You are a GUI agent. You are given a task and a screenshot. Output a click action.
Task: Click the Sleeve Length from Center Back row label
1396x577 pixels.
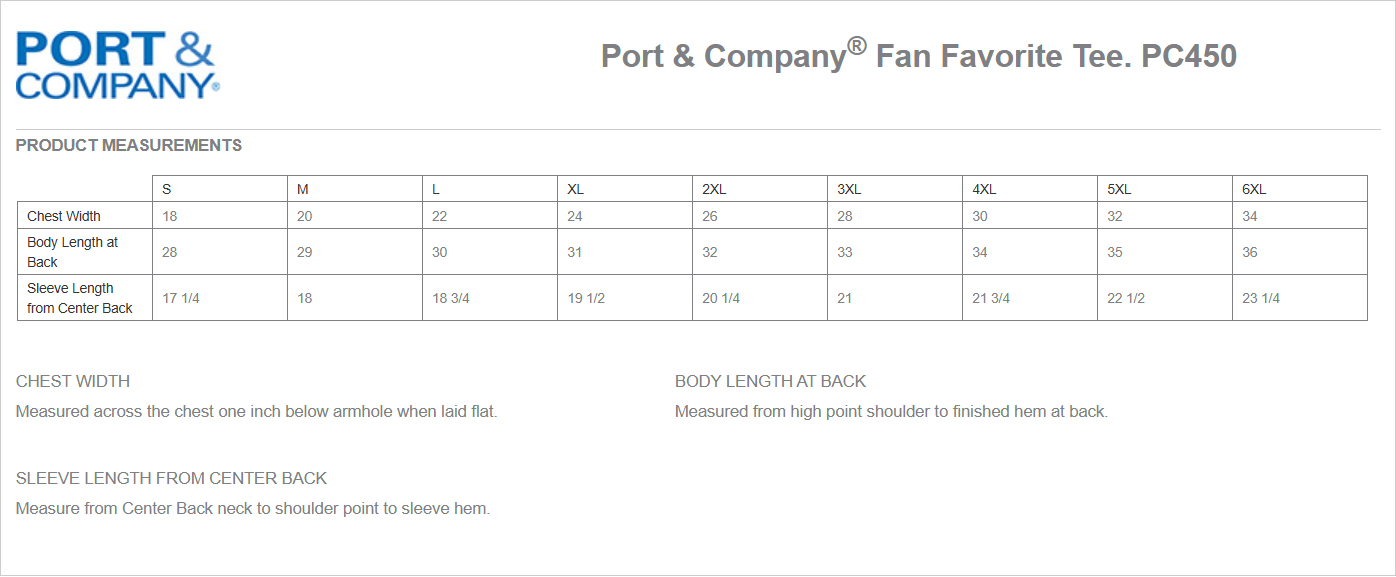(x=80, y=298)
